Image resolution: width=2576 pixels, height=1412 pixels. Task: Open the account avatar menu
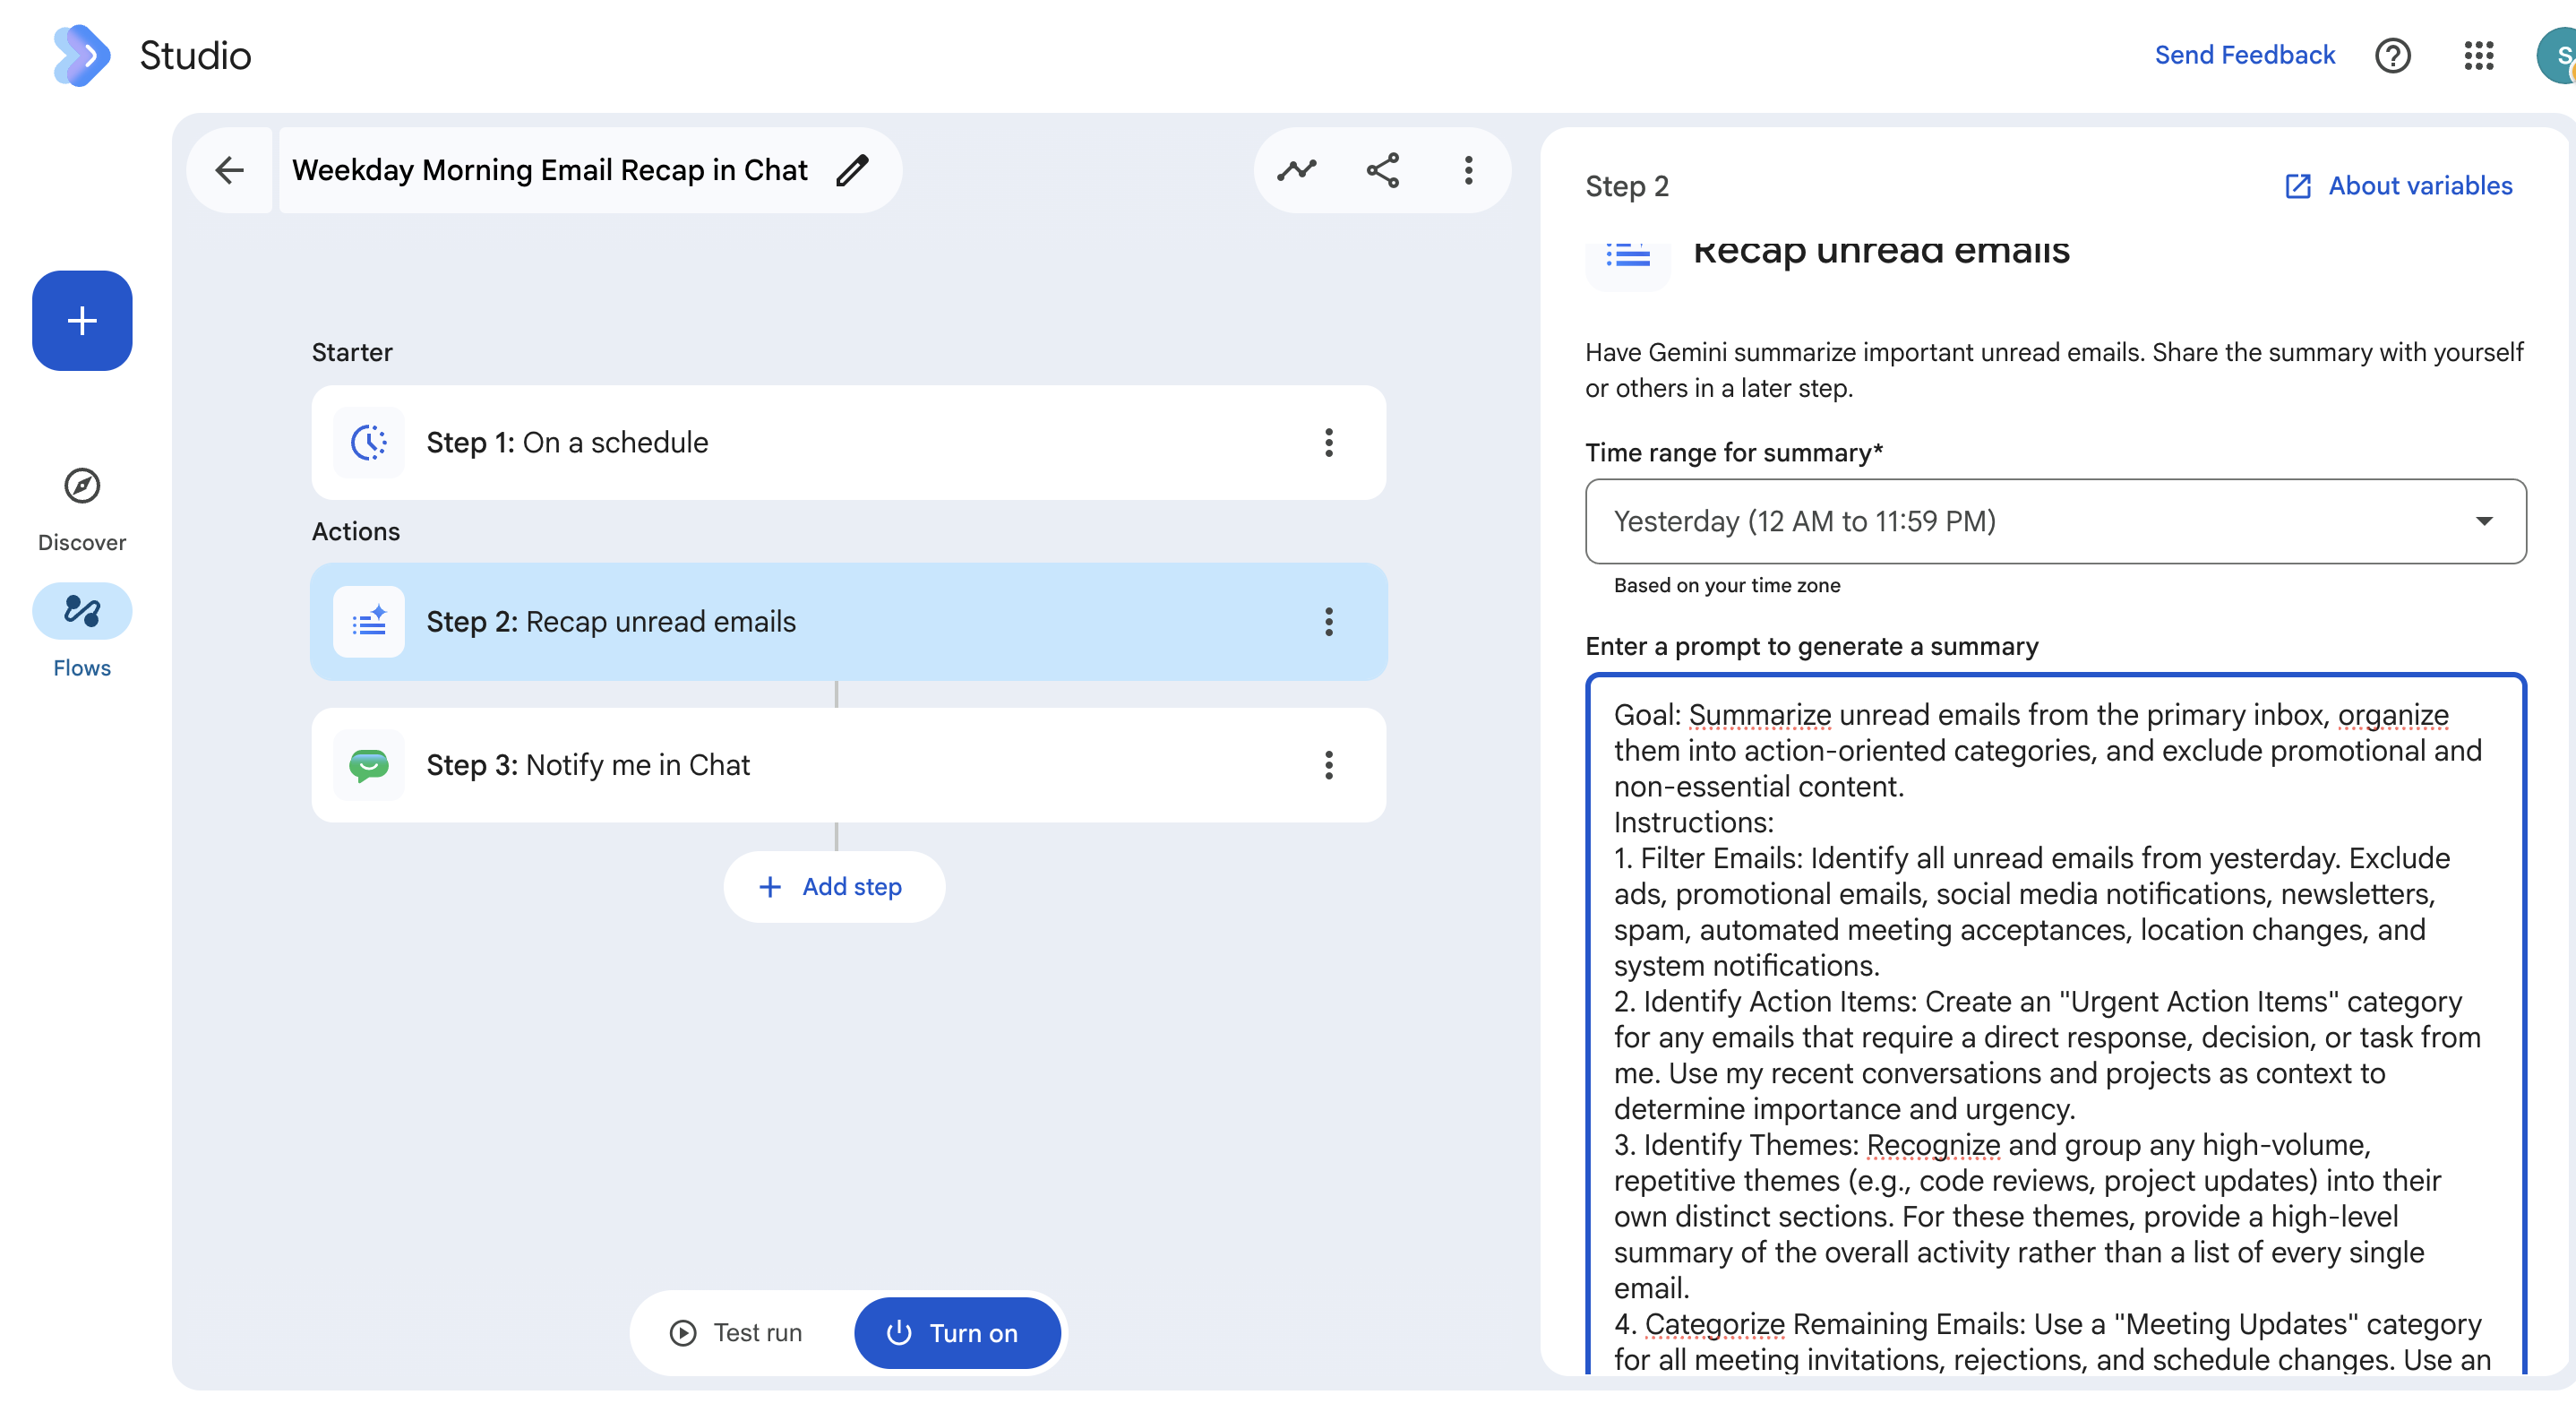pos(2558,55)
